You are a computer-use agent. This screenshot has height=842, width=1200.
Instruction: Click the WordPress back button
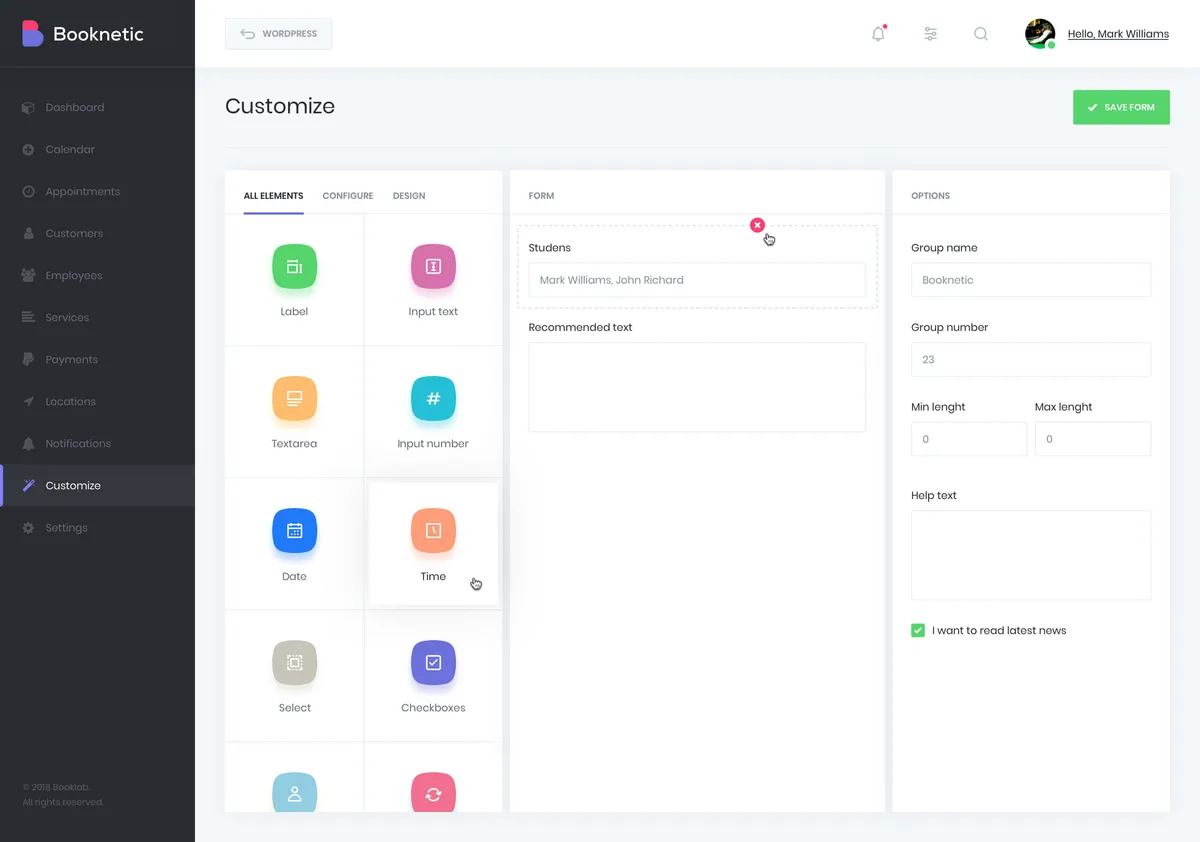[278, 34]
